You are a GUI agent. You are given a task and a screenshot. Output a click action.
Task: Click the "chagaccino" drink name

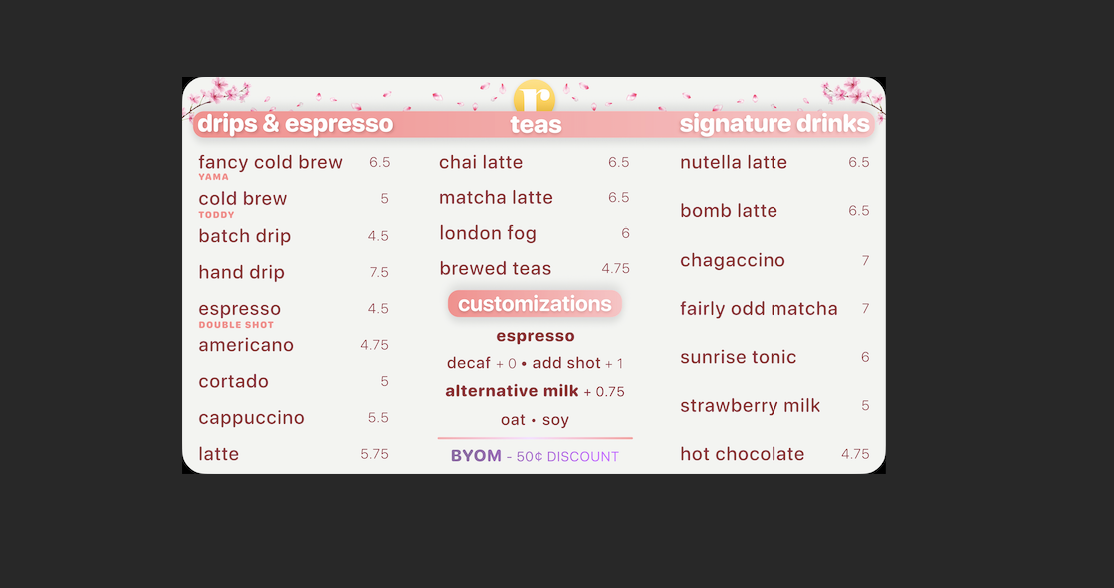[x=732, y=260]
